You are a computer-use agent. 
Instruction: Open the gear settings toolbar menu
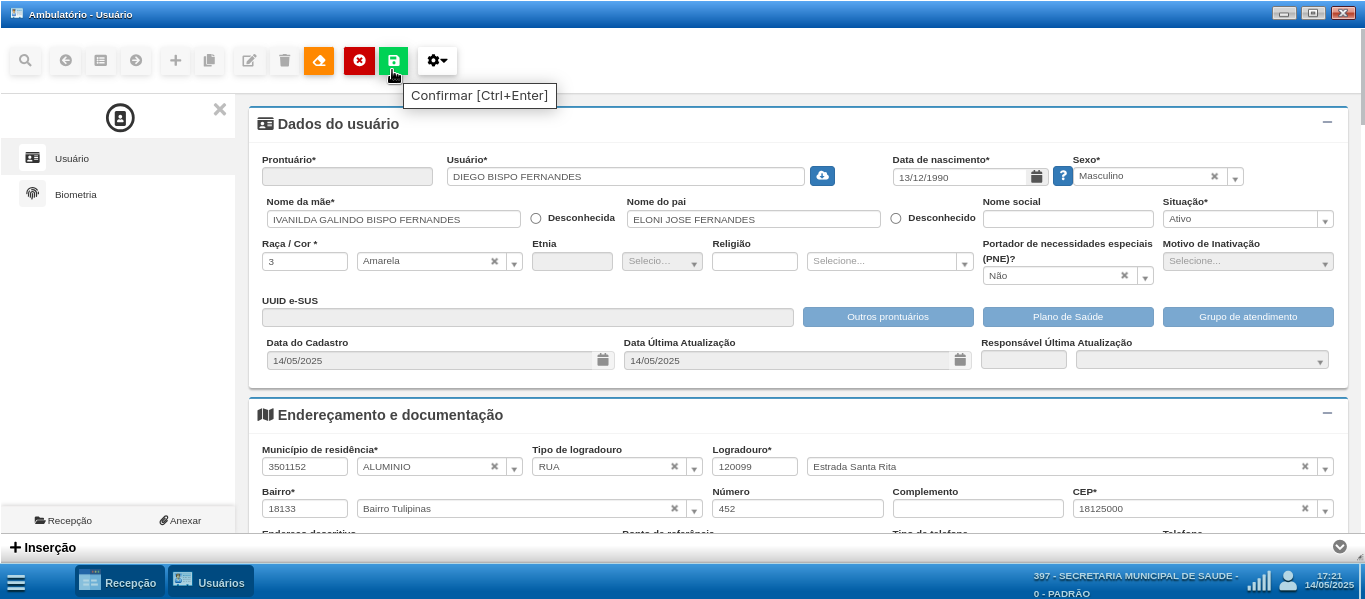tap(437, 61)
